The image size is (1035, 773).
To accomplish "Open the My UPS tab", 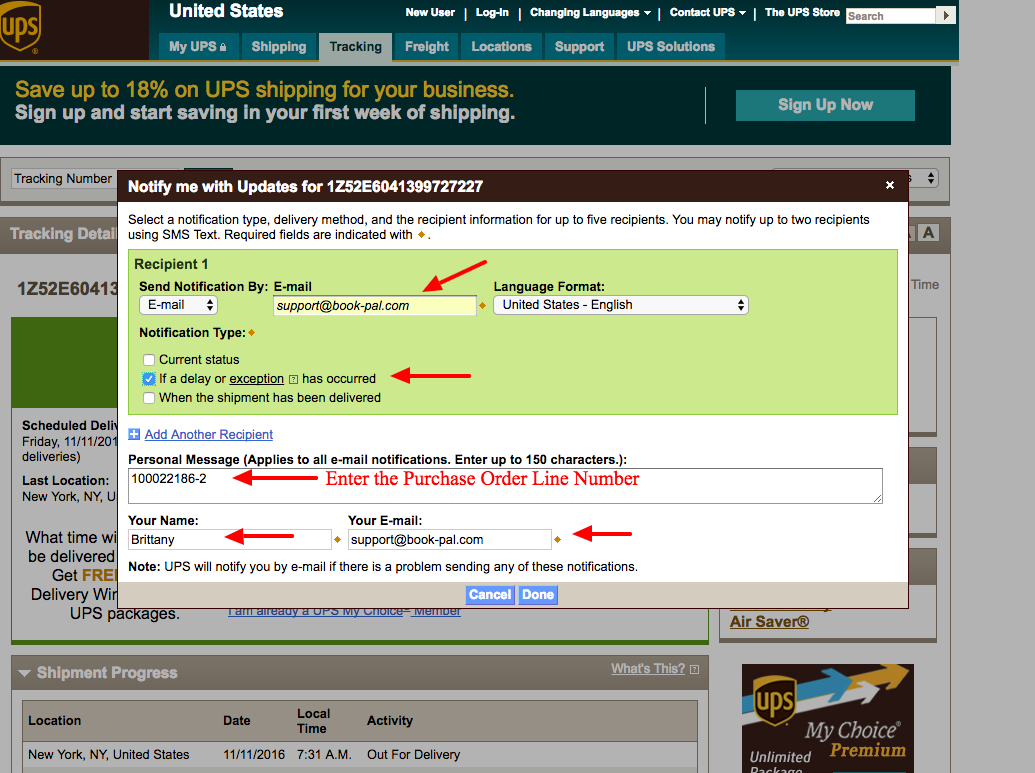I will click(197, 47).
